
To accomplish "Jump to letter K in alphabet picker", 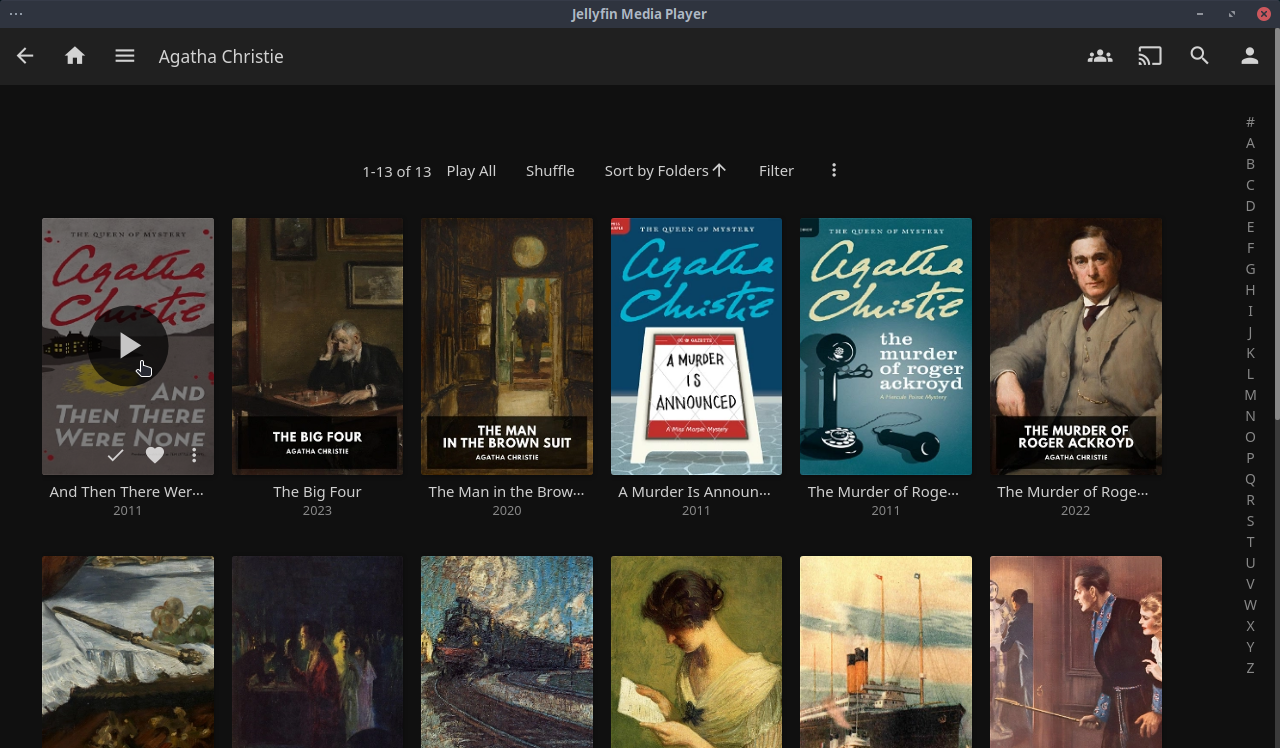I will pyautogui.click(x=1250, y=353).
